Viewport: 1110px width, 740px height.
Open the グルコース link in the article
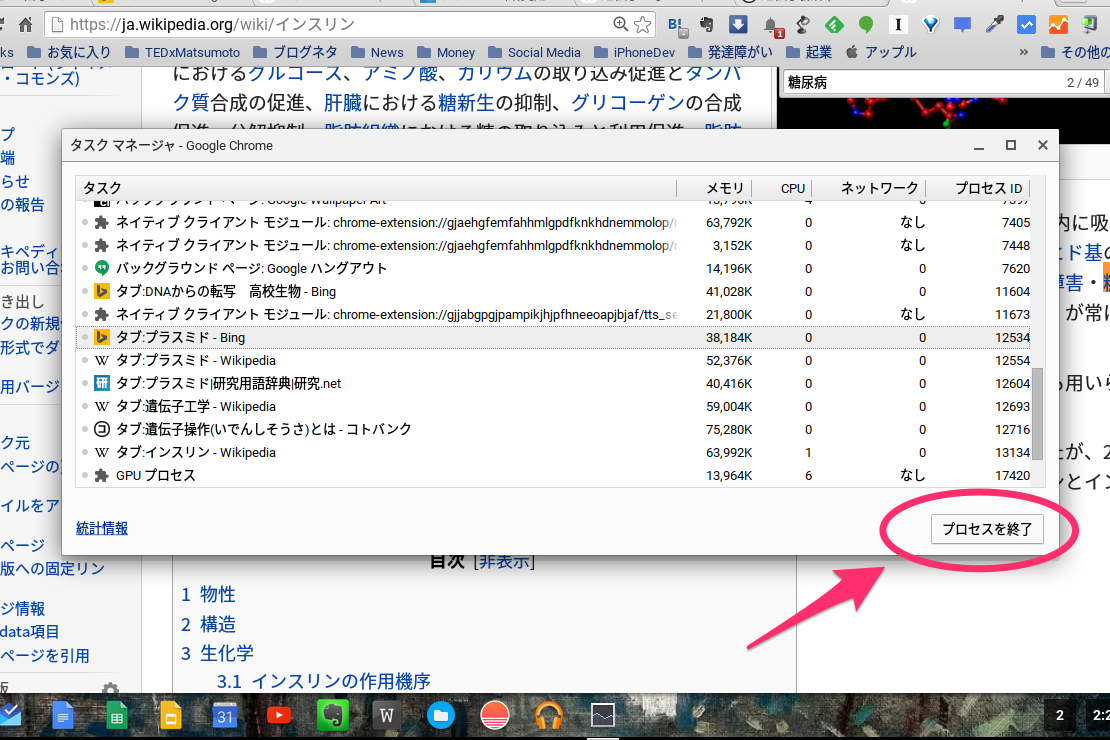(295, 72)
